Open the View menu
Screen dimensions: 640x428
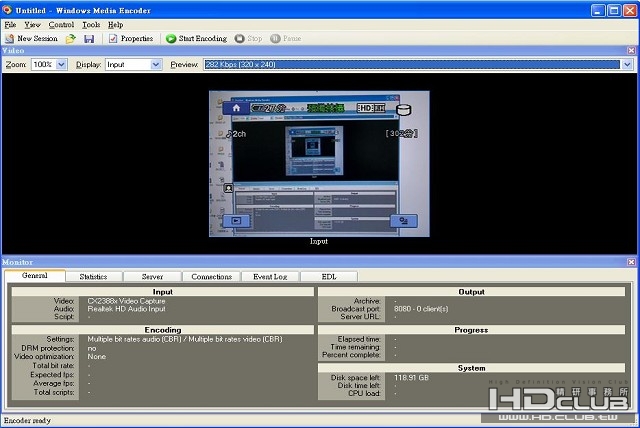coord(32,25)
